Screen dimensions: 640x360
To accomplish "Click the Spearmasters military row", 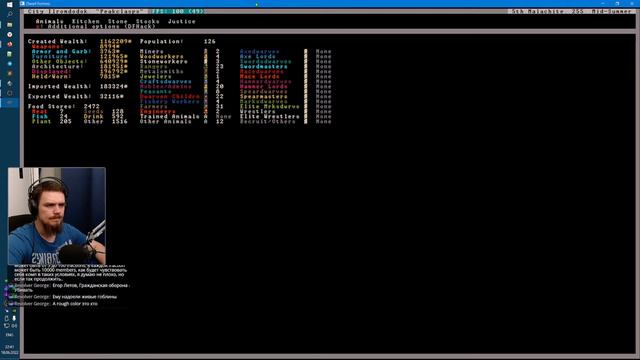I will point(286,96).
